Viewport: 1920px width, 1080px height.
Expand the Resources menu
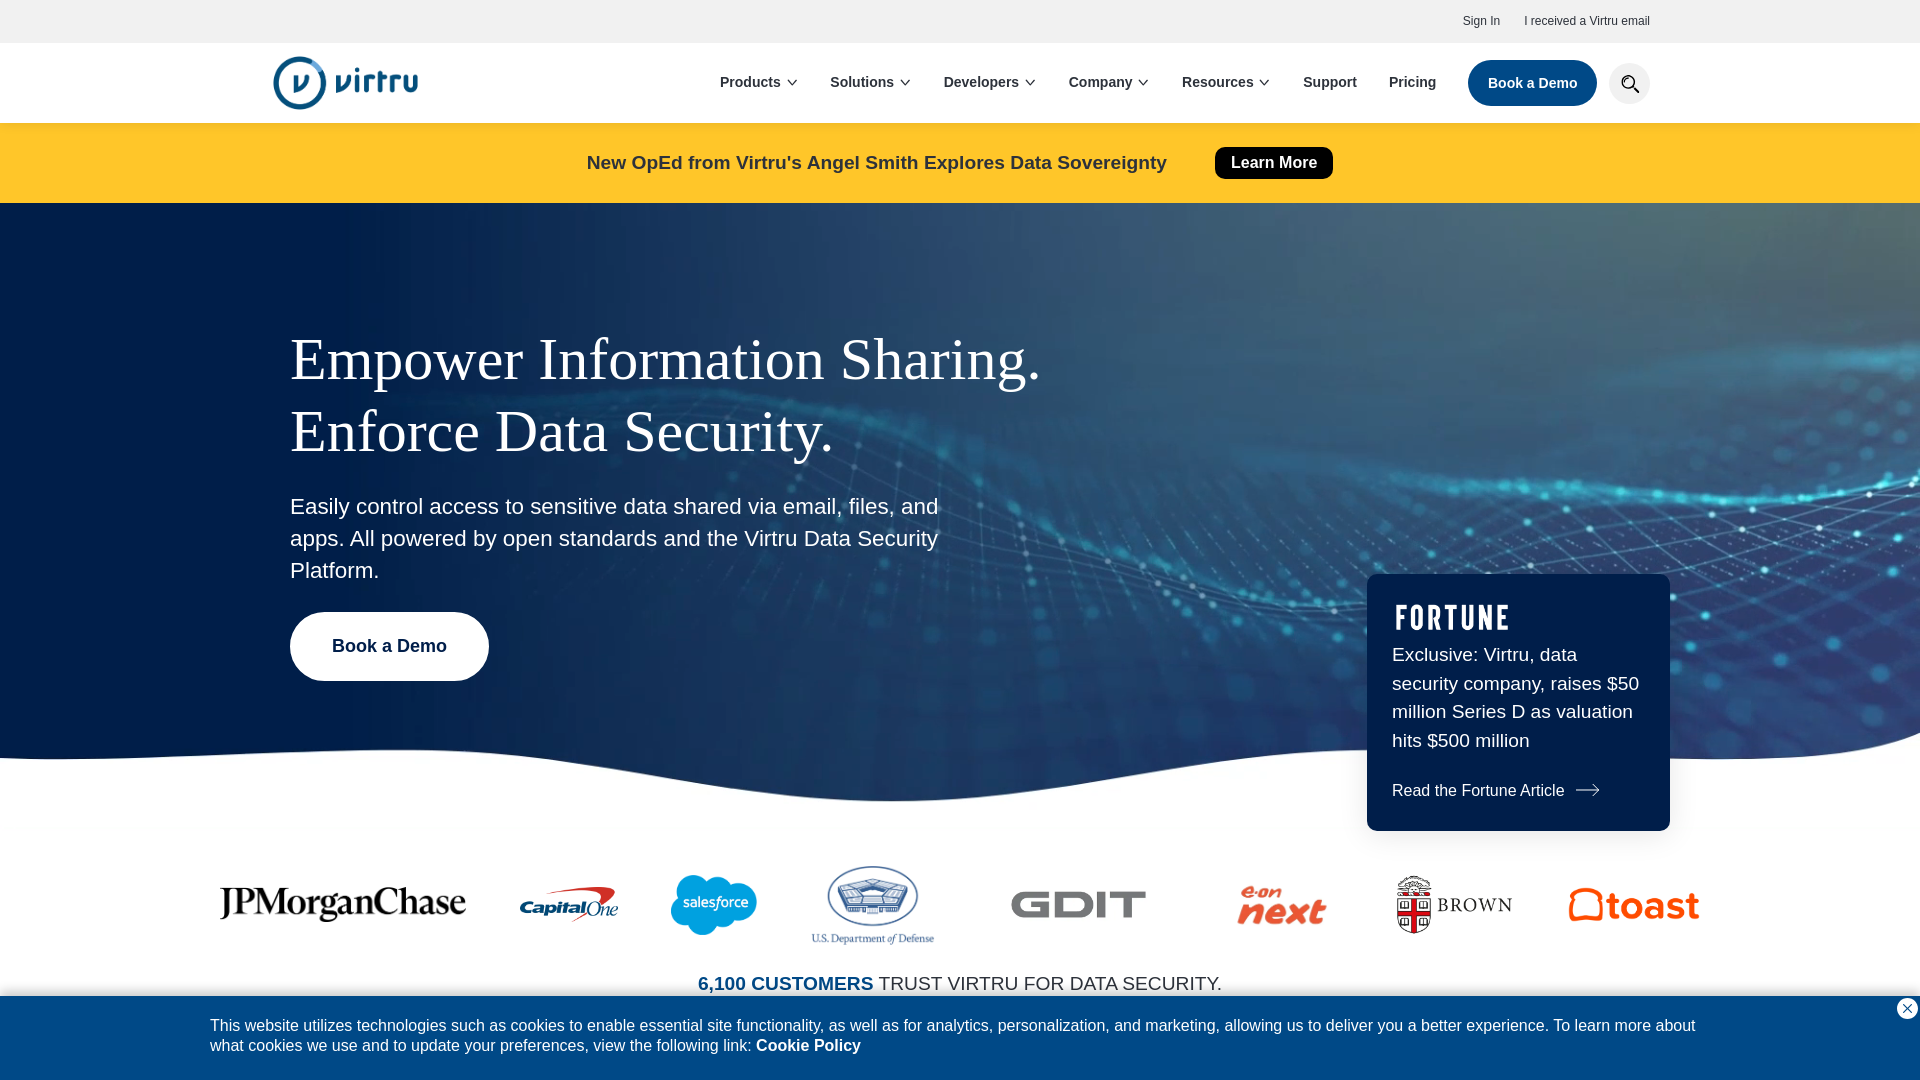tap(1225, 82)
